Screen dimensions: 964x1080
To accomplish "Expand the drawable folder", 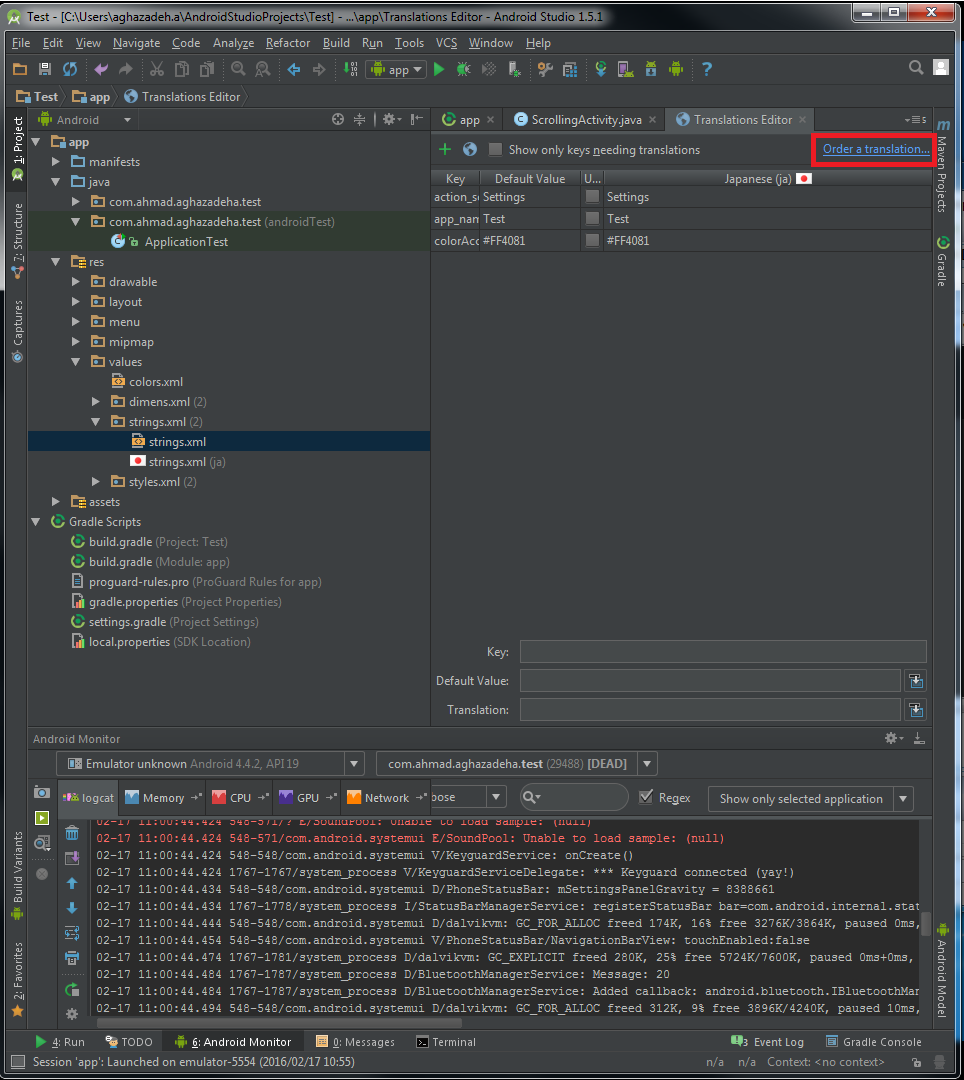I will [x=76, y=282].
